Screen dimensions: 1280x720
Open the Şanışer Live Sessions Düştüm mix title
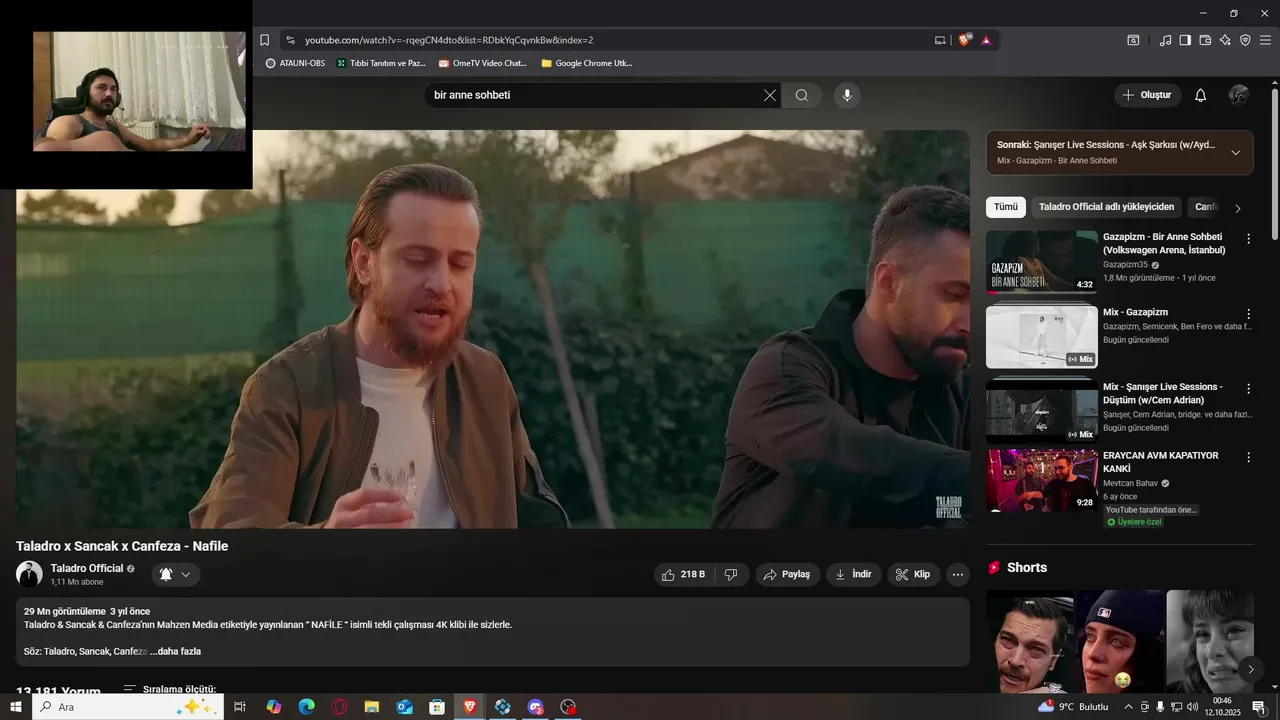1163,393
